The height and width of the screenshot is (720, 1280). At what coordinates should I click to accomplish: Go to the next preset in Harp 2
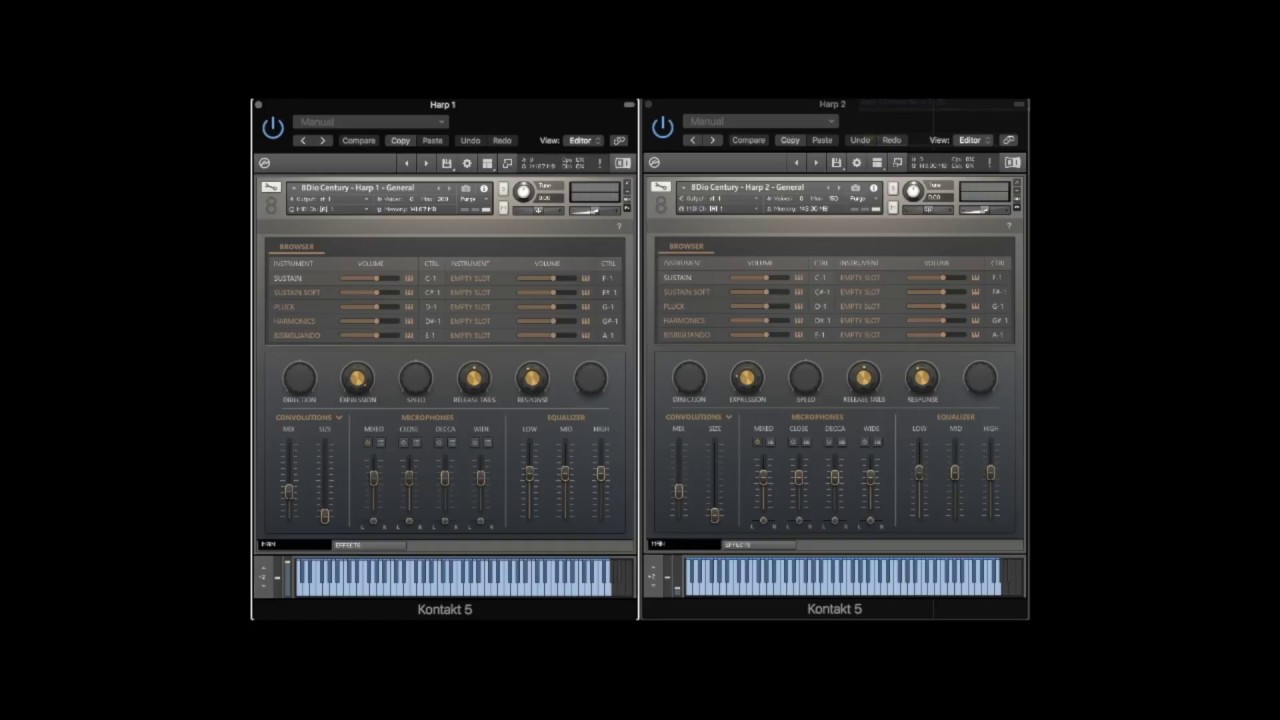coord(712,141)
